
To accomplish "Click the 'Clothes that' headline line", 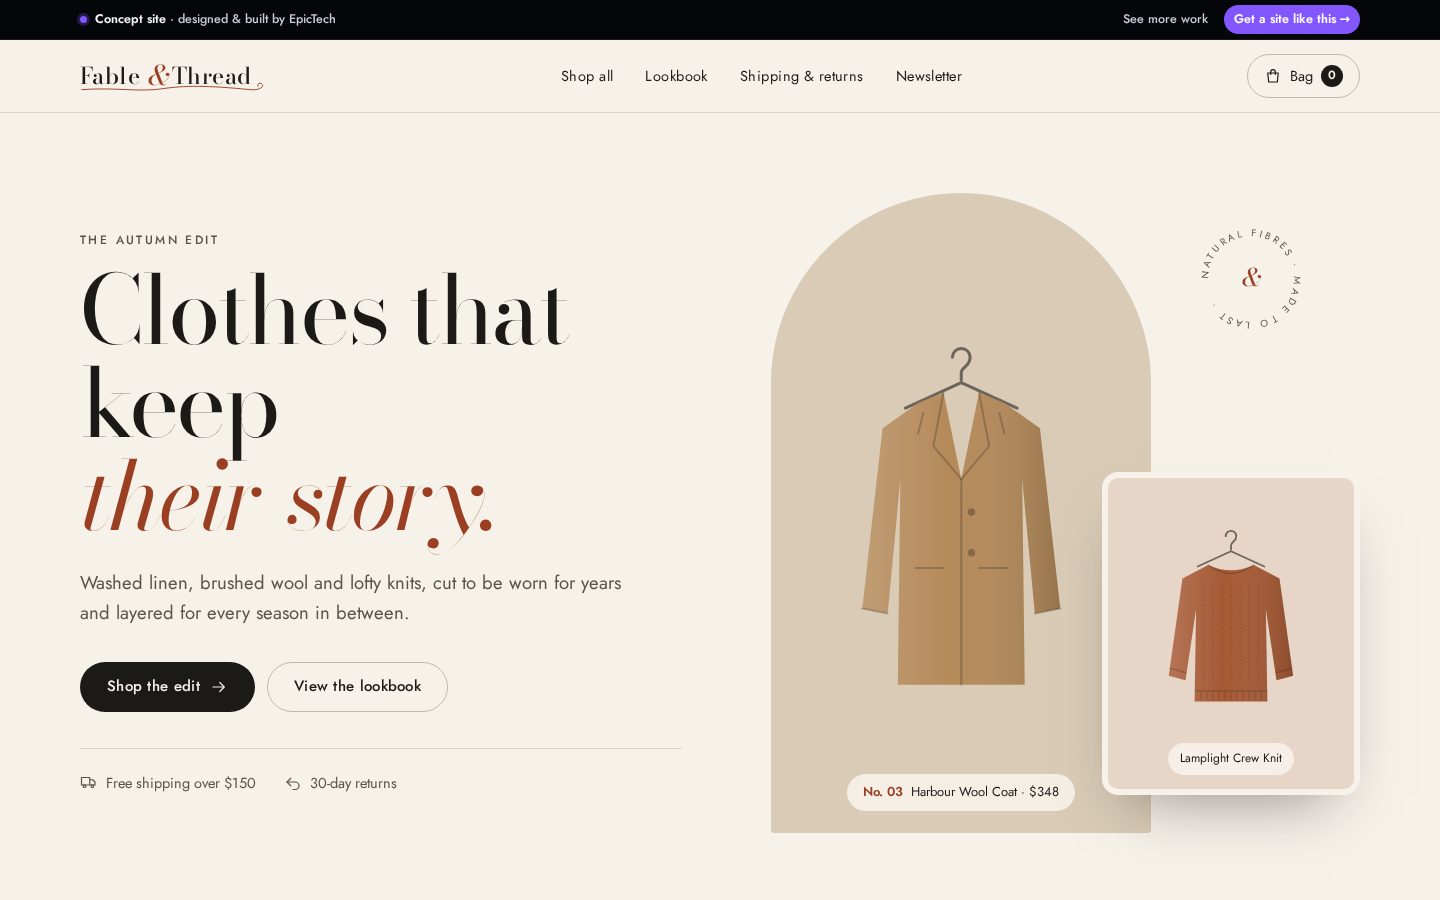I will 325,311.
